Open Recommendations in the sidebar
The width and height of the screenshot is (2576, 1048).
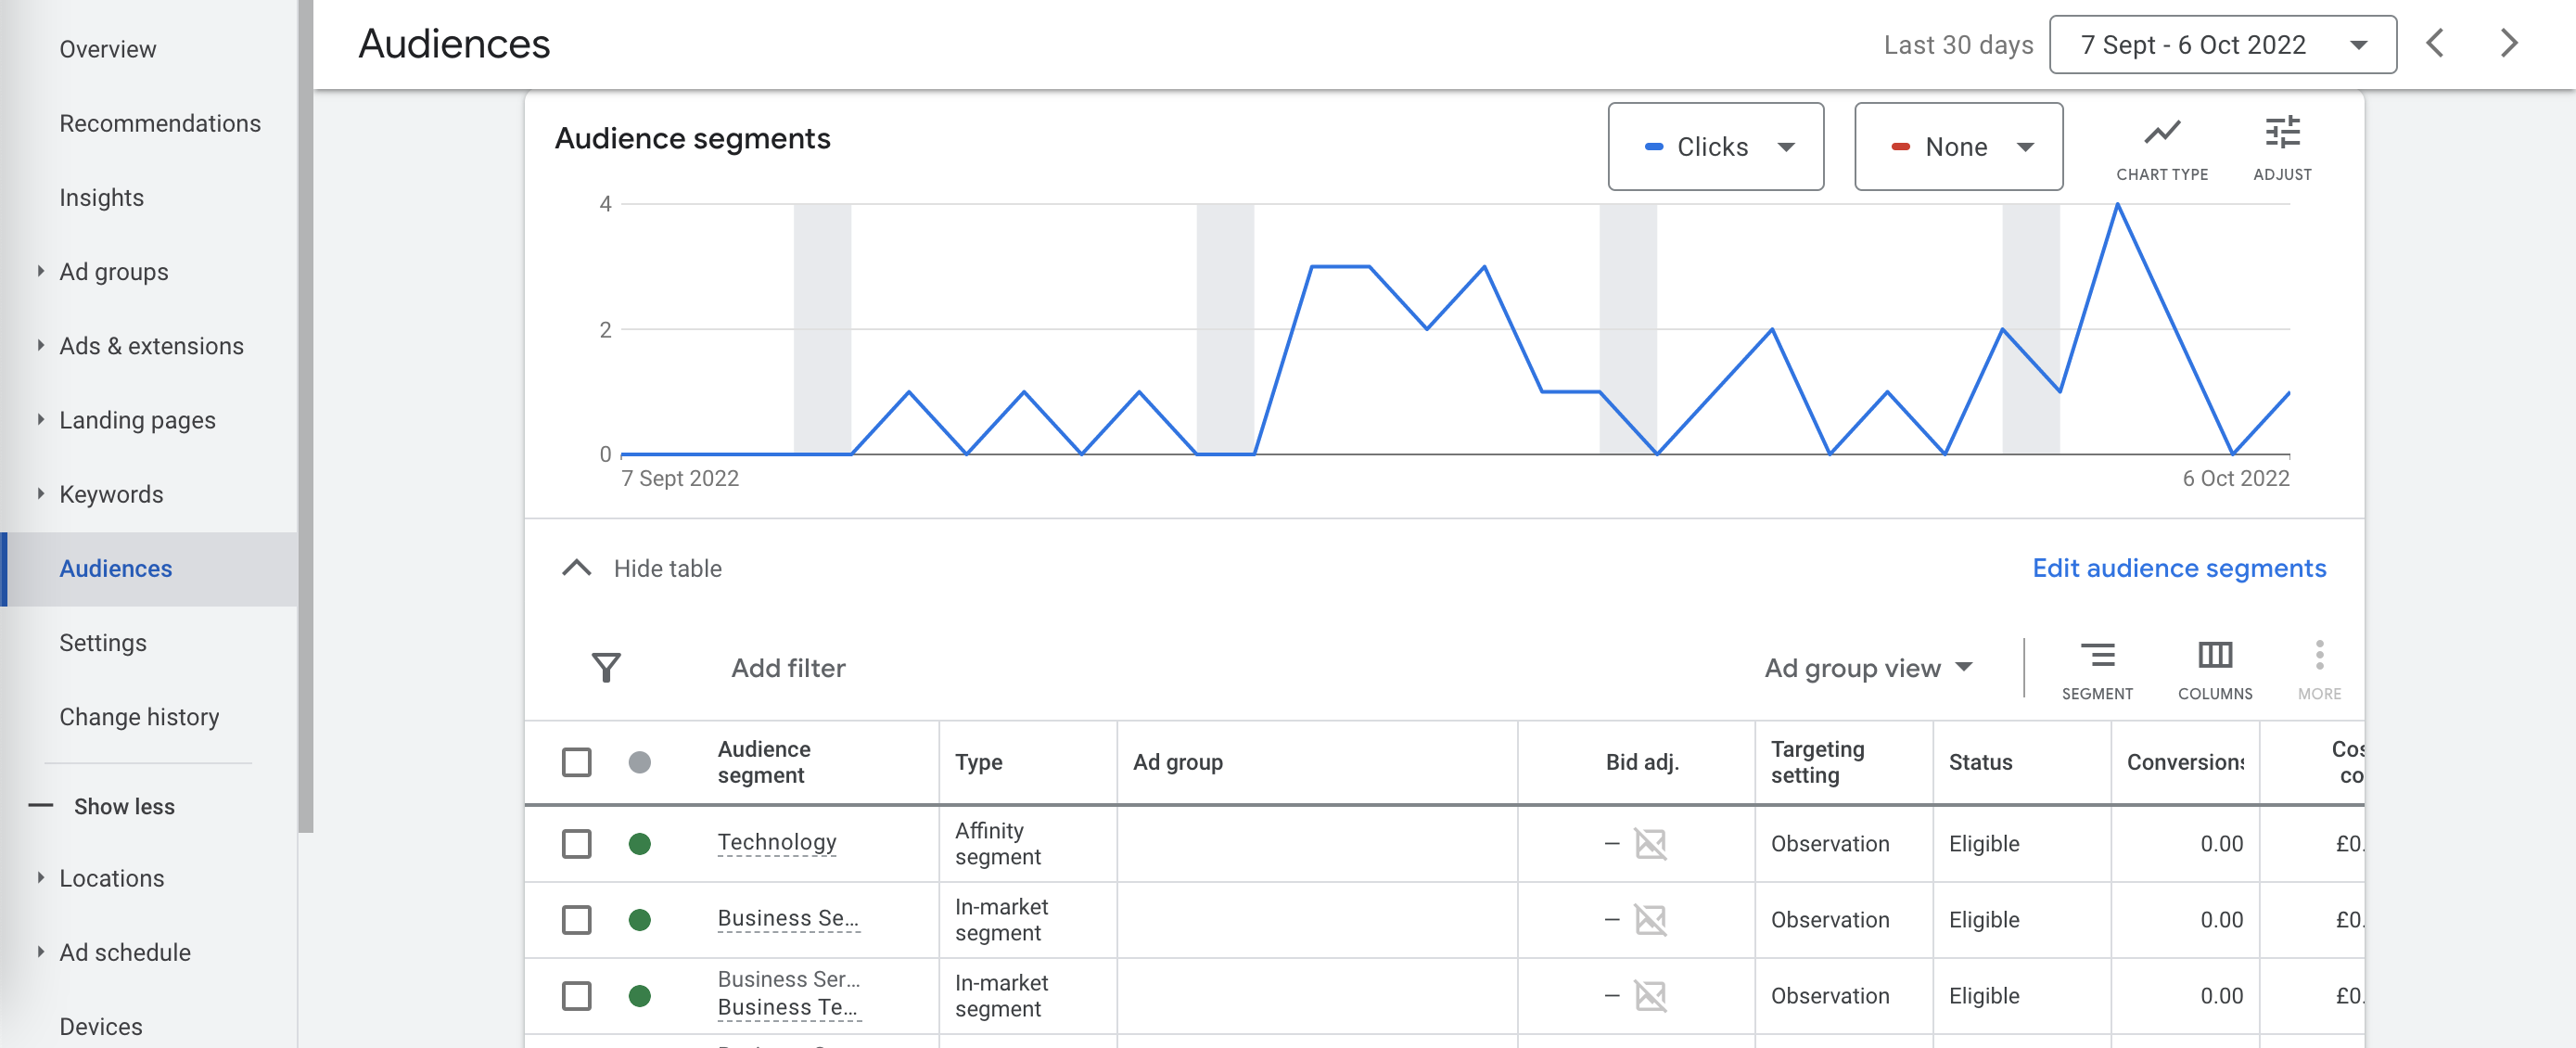pyautogui.click(x=160, y=122)
